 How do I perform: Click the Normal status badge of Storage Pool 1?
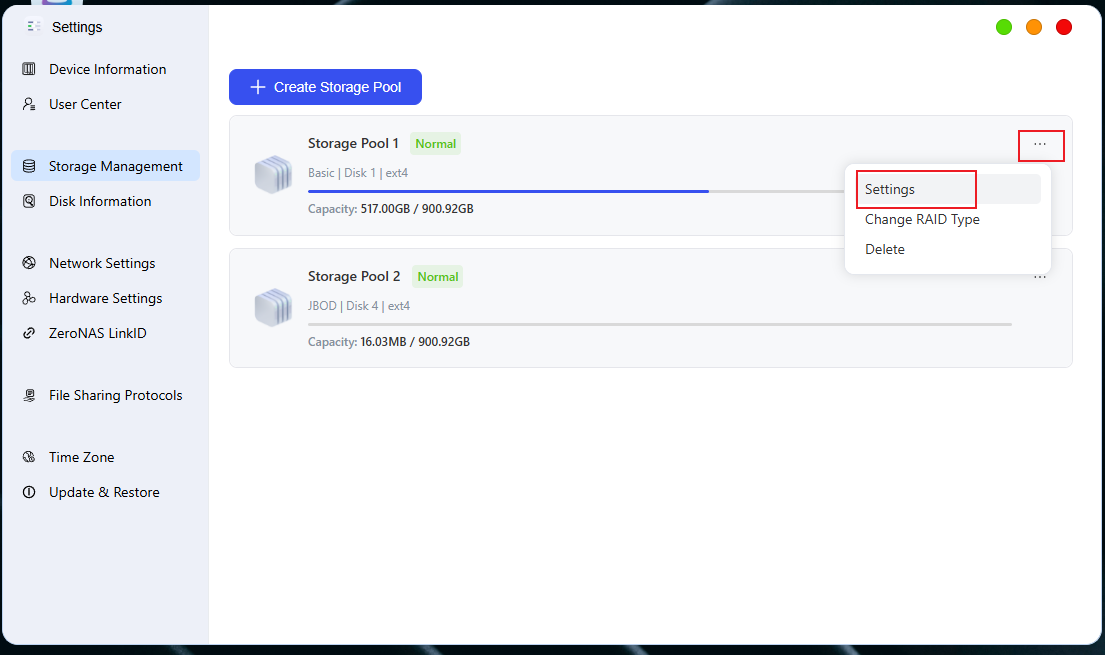coord(436,144)
